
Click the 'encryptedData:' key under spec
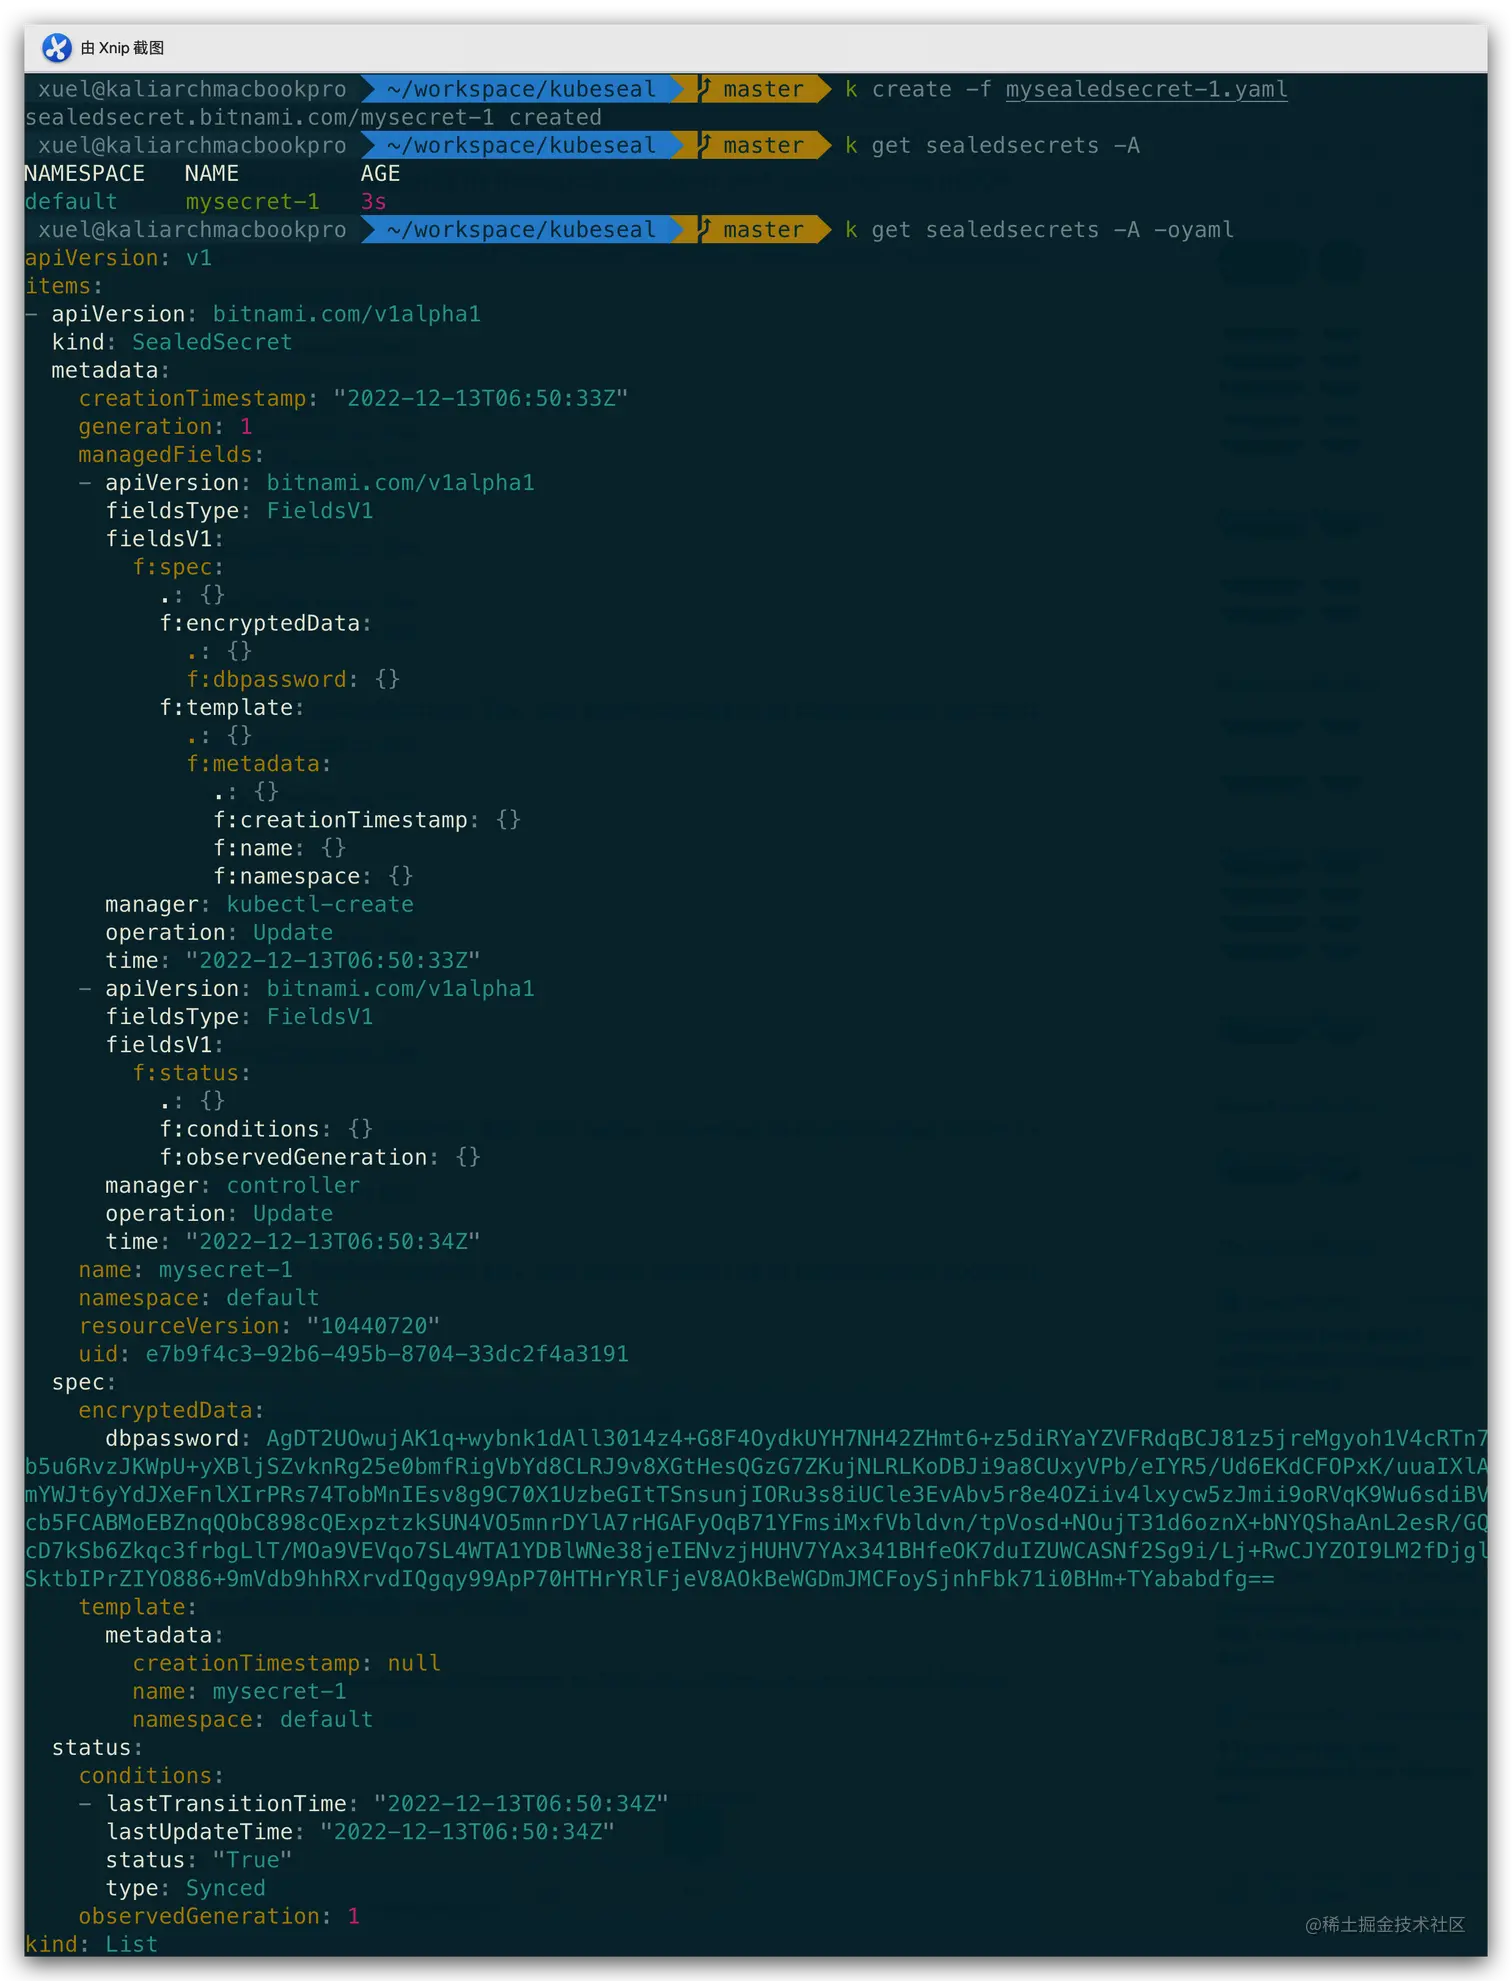click(171, 1410)
